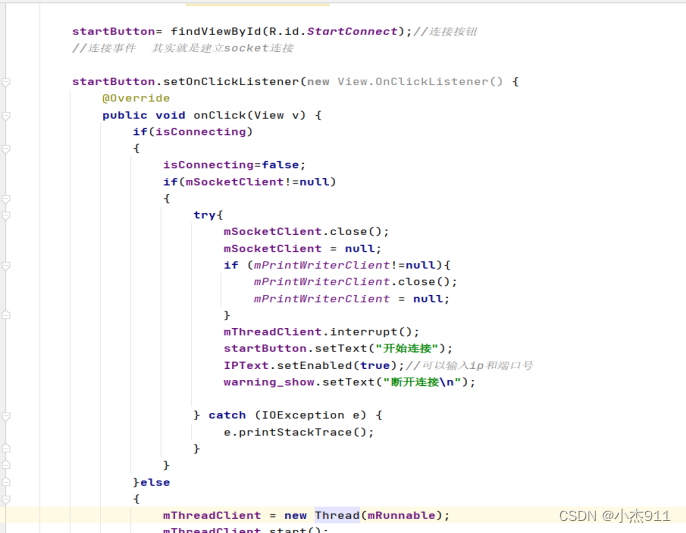The height and width of the screenshot is (533, 686).
Task: Click the "开始连接" string literal
Action: click(x=407, y=348)
